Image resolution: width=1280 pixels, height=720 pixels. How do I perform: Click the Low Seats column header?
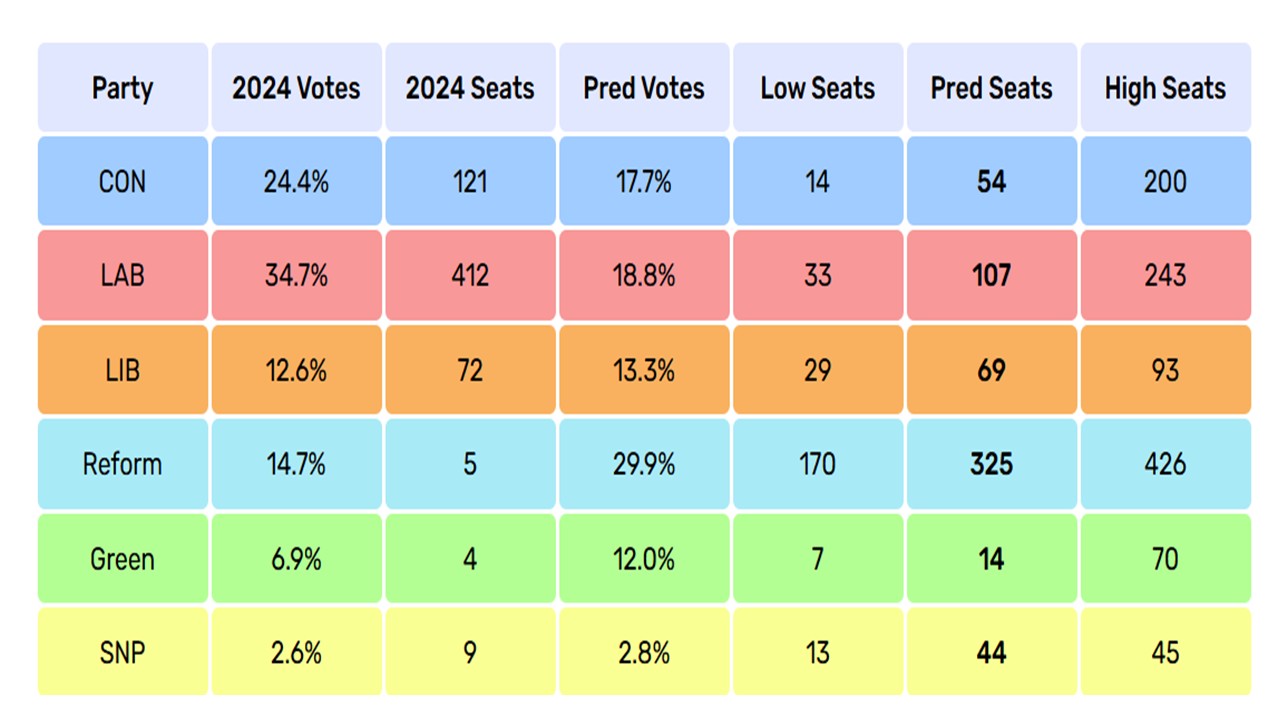click(817, 88)
